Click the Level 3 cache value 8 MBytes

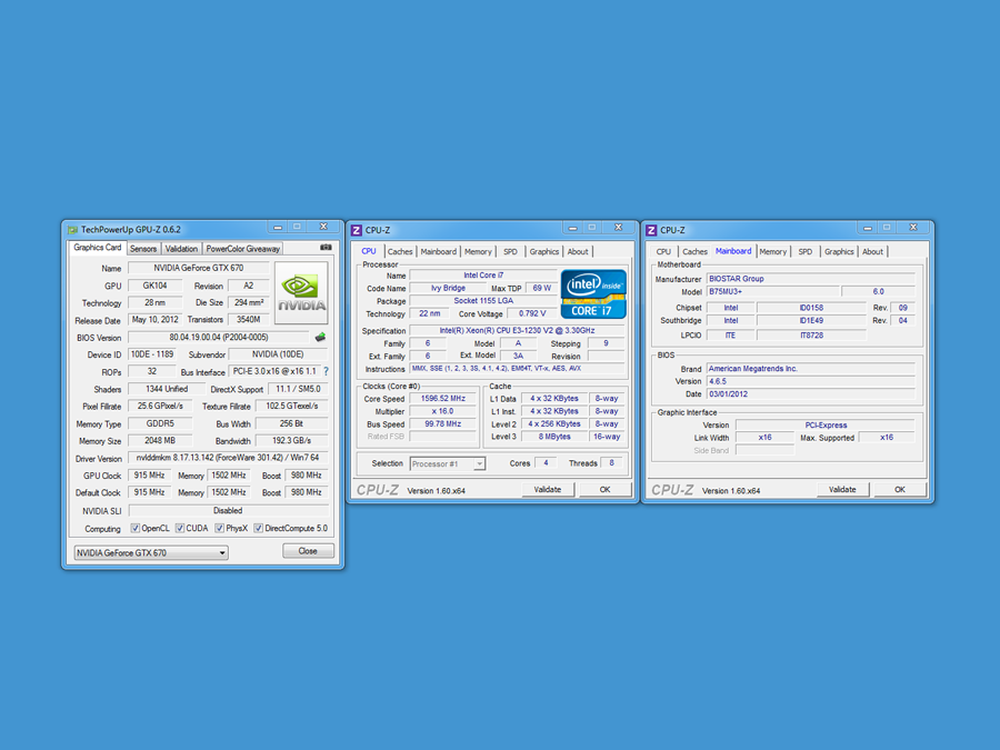[554, 437]
